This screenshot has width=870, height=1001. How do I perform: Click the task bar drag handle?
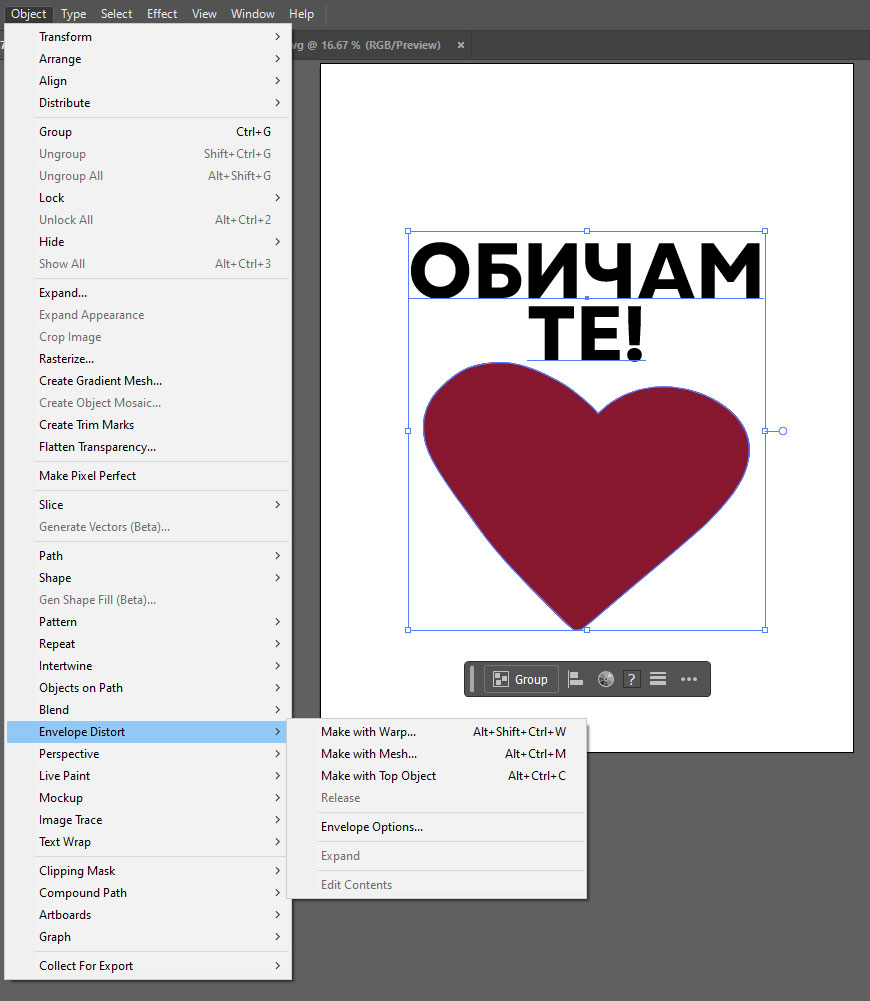471,678
